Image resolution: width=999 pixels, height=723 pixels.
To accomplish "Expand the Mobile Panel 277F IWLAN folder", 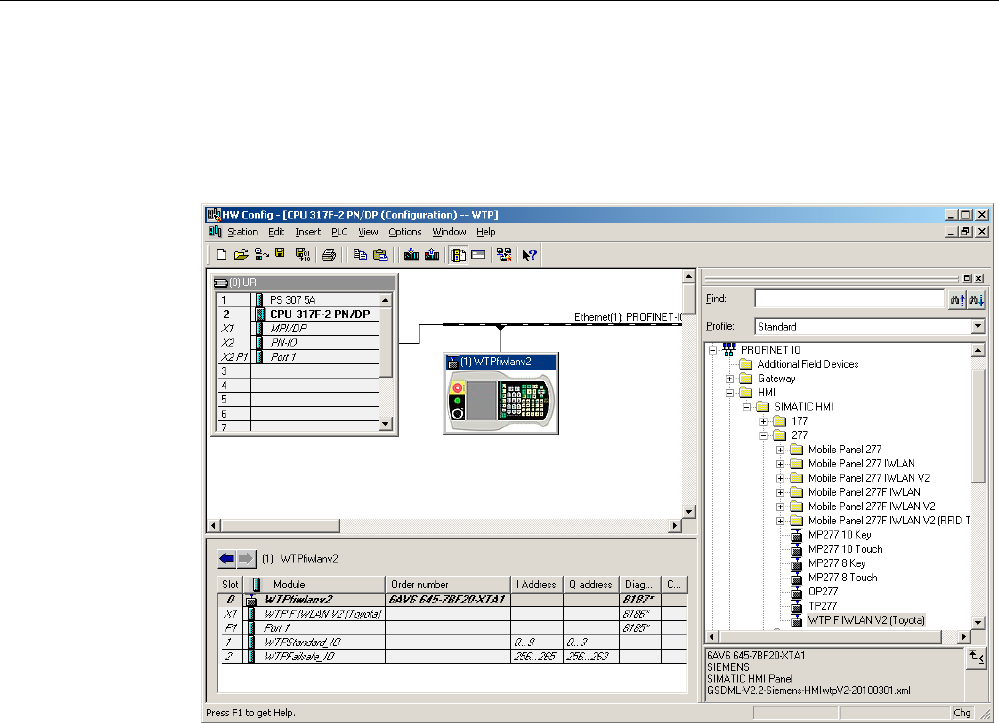I will pyautogui.click(x=780, y=492).
